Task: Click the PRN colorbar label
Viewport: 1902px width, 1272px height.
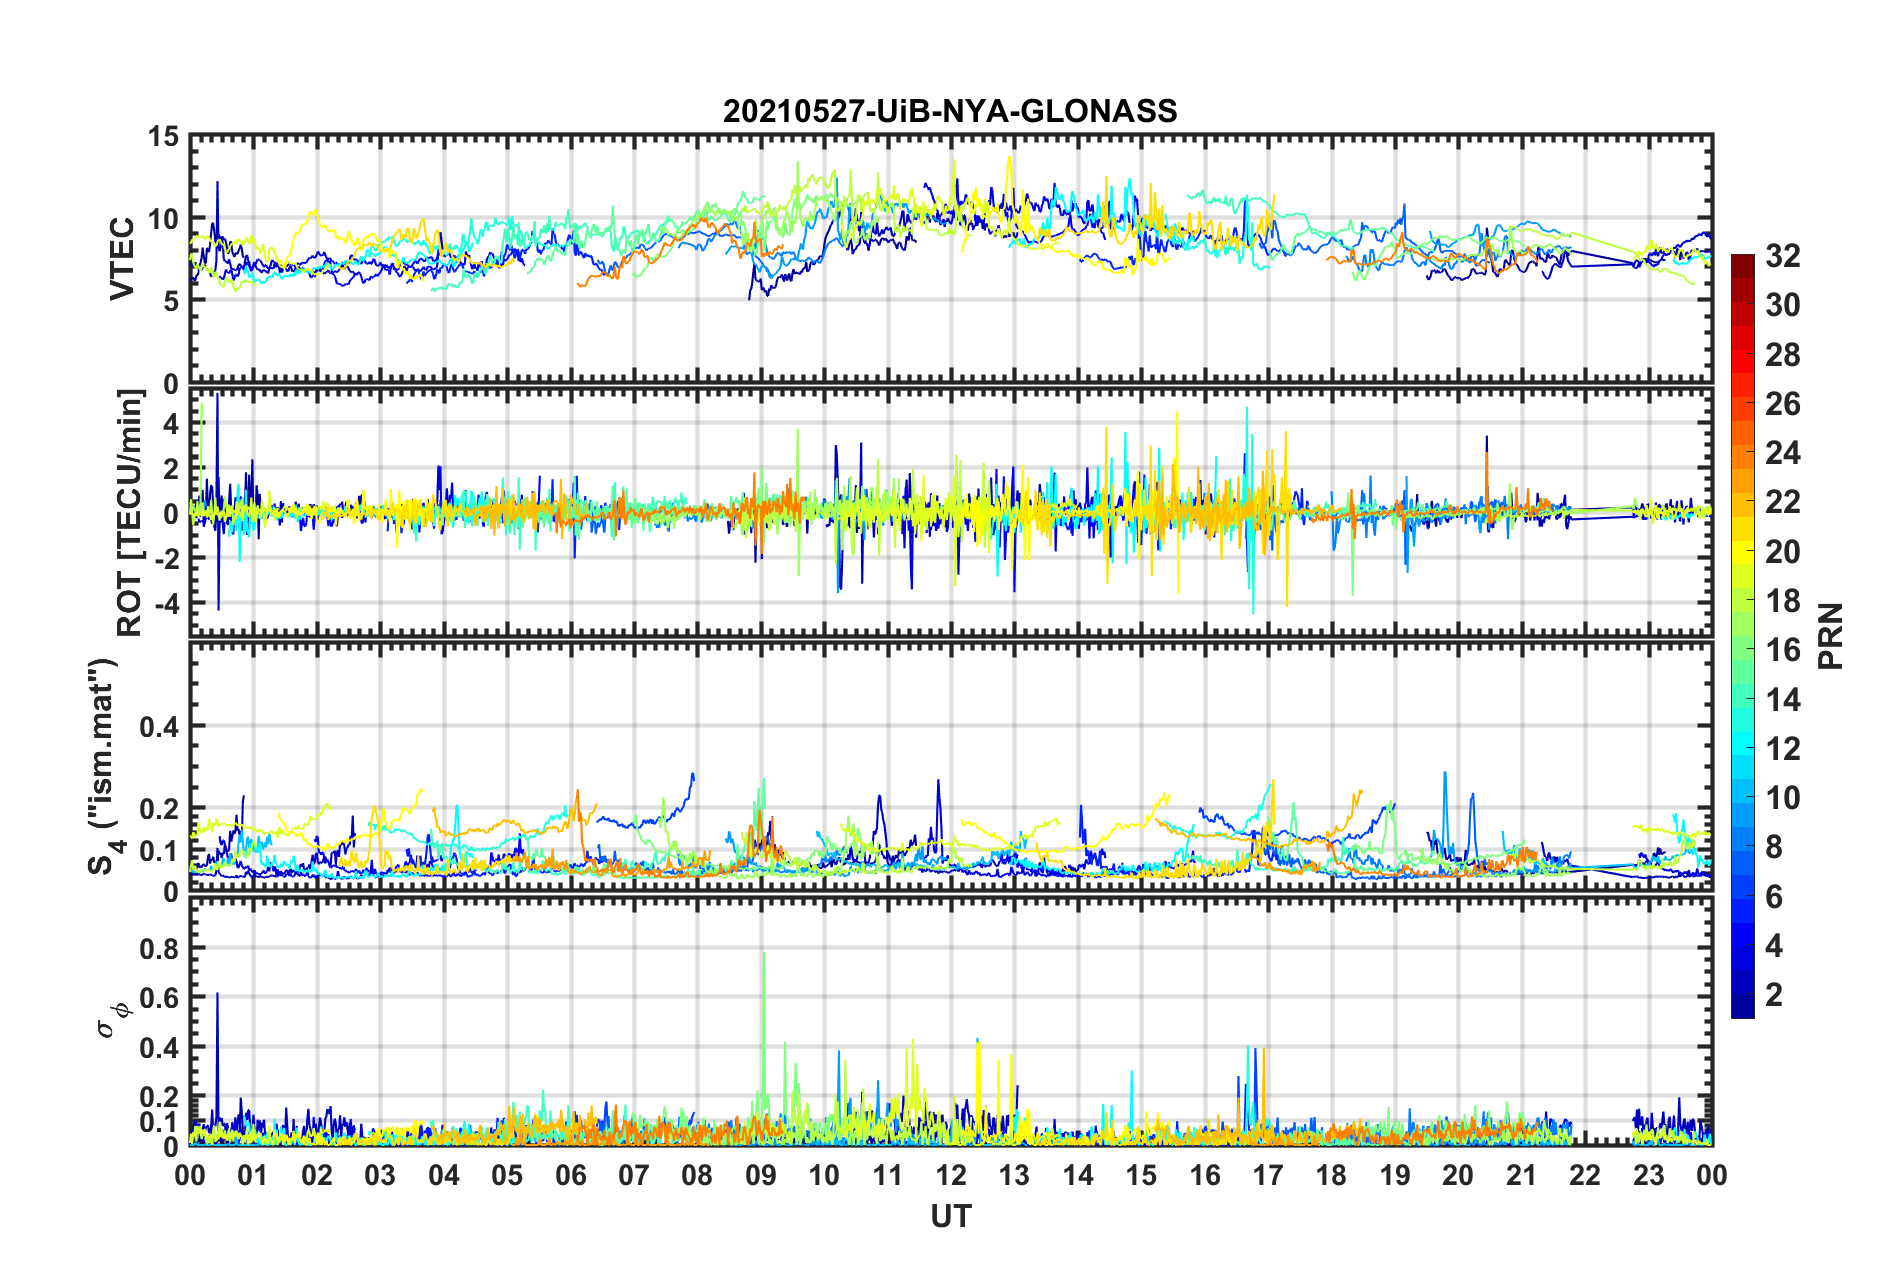Action: pyautogui.click(x=1830, y=636)
